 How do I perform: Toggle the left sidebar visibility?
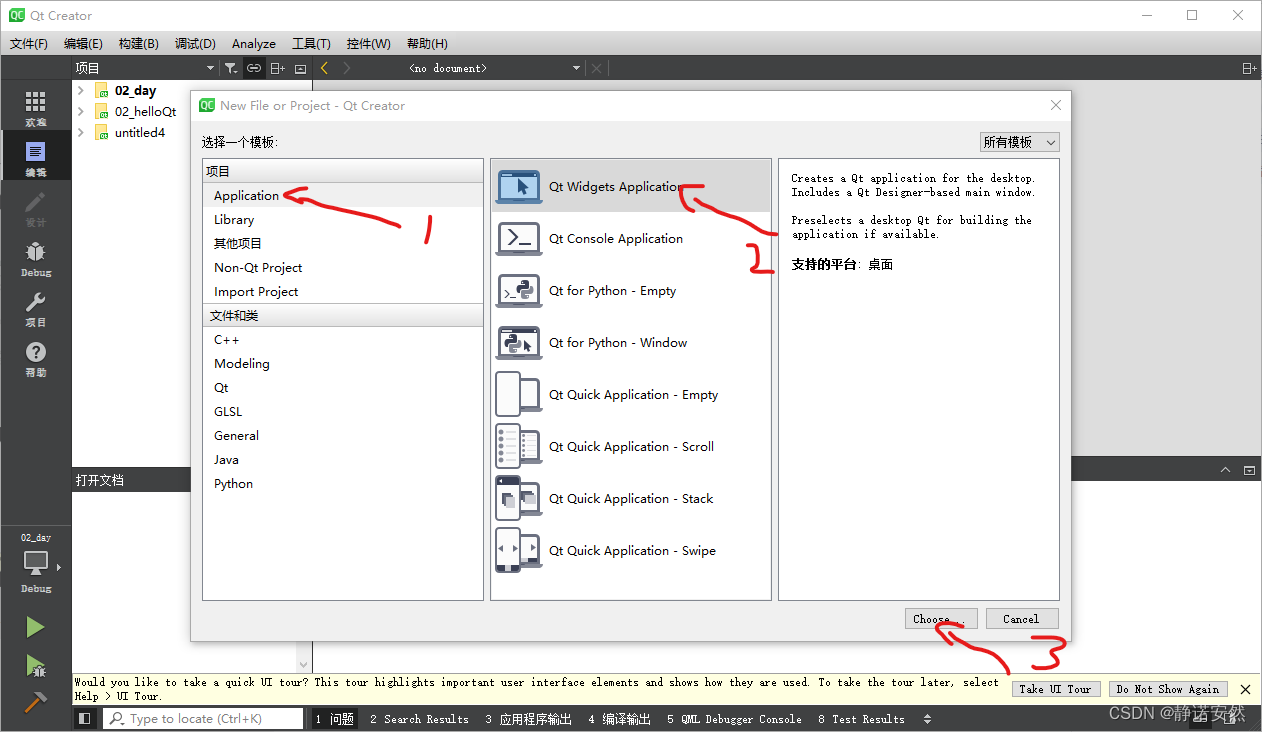click(85, 719)
